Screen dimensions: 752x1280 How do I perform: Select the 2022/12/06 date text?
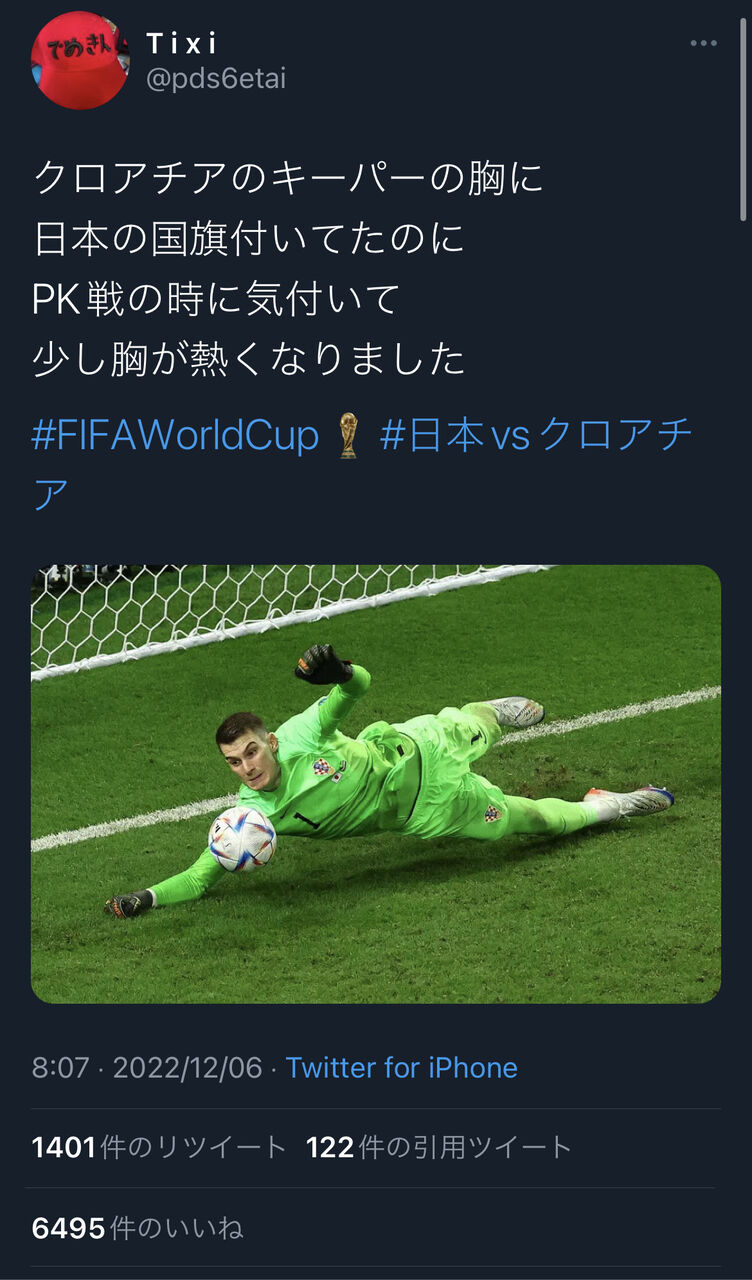click(x=187, y=1067)
